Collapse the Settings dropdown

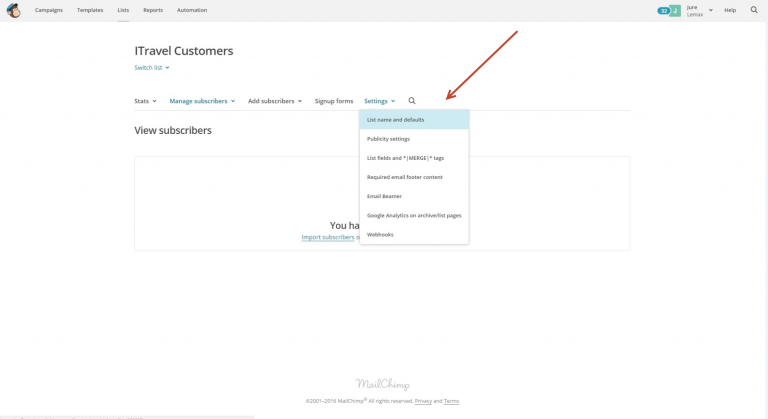[380, 101]
